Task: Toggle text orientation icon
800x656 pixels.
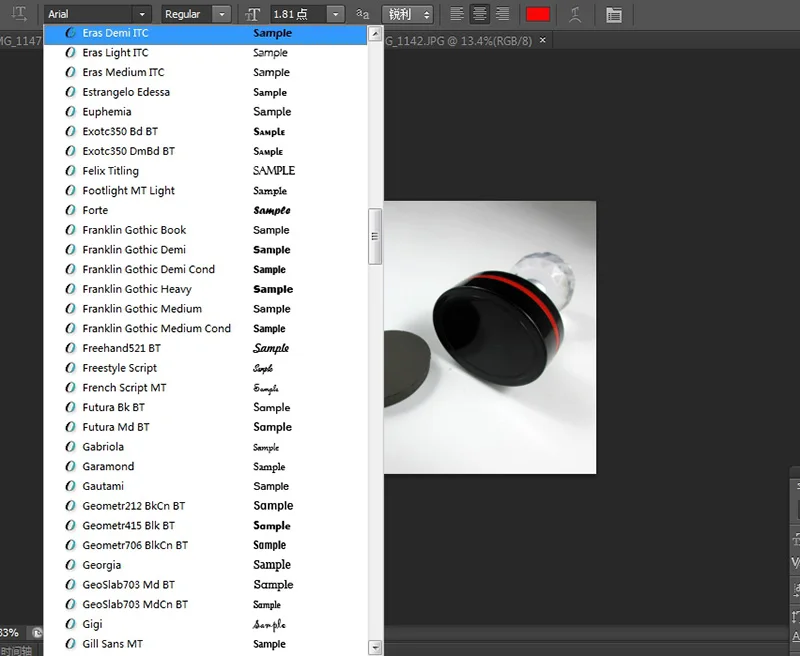Action: tap(19, 14)
